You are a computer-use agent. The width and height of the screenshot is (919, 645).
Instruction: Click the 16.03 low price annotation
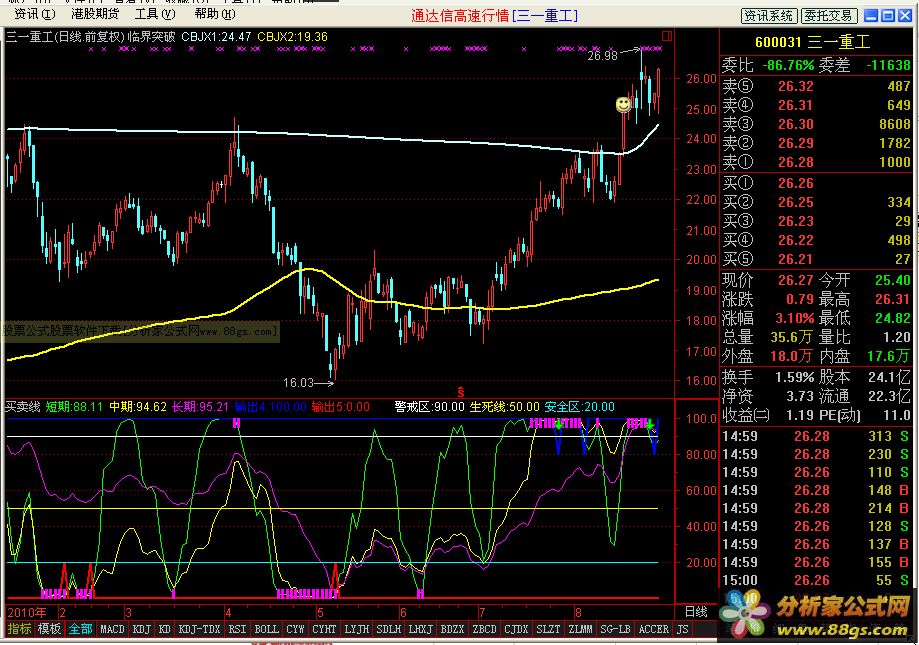pos(298,383)
